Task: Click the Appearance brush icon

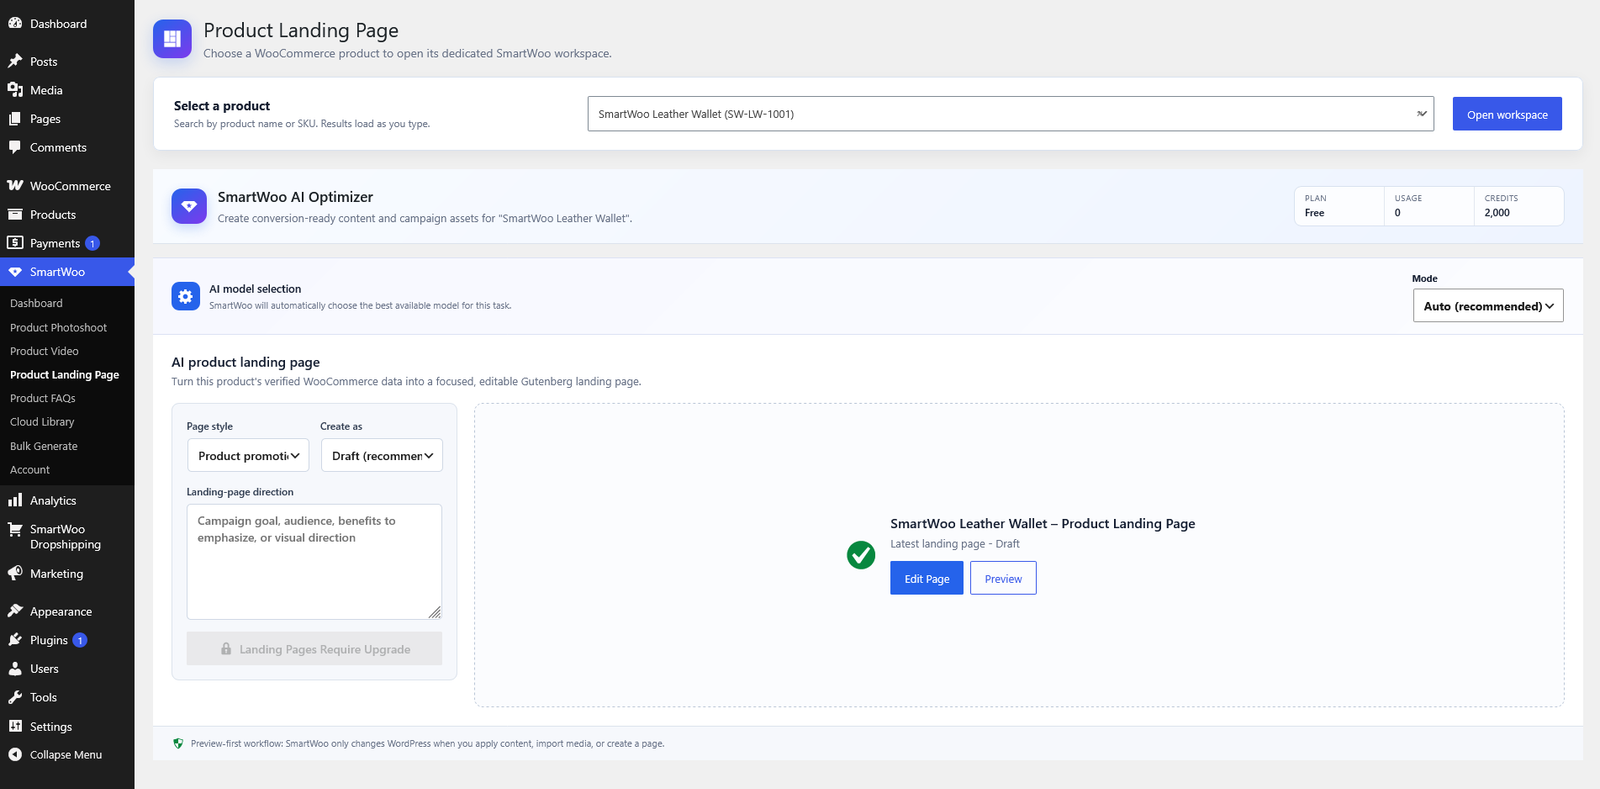Action: click(15, 611)
